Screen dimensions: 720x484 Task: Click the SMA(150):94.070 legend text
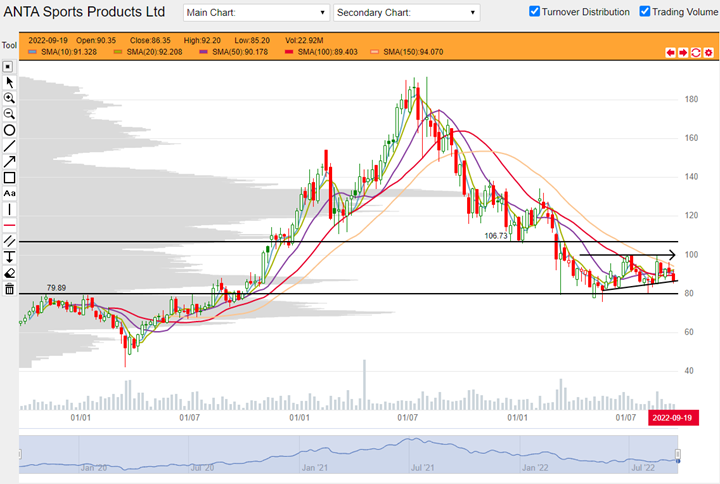(x=413, y=52)
